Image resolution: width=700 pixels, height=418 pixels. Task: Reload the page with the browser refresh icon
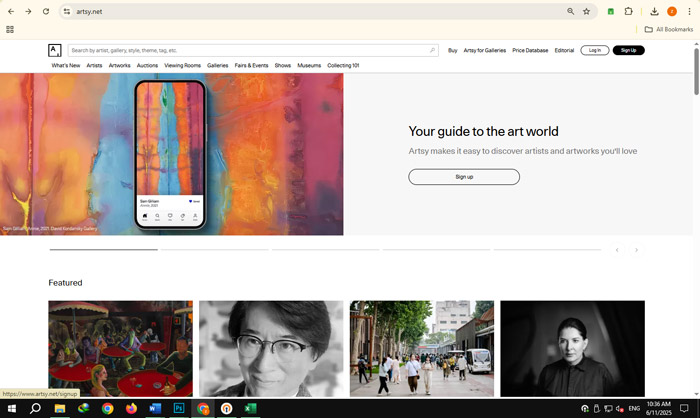[46, 11]
